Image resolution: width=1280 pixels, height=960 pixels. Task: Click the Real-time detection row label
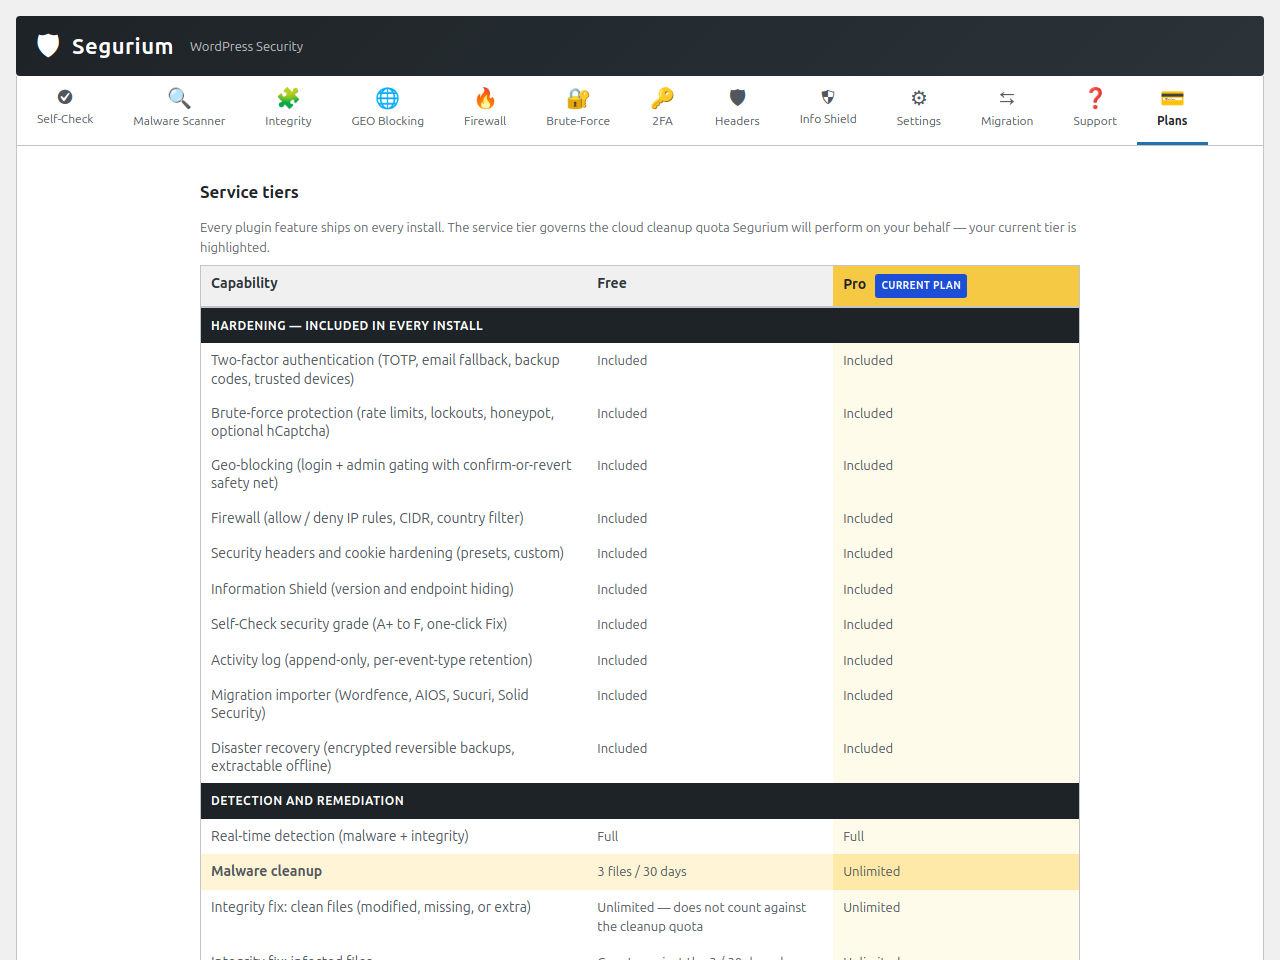tap(339, 836)
